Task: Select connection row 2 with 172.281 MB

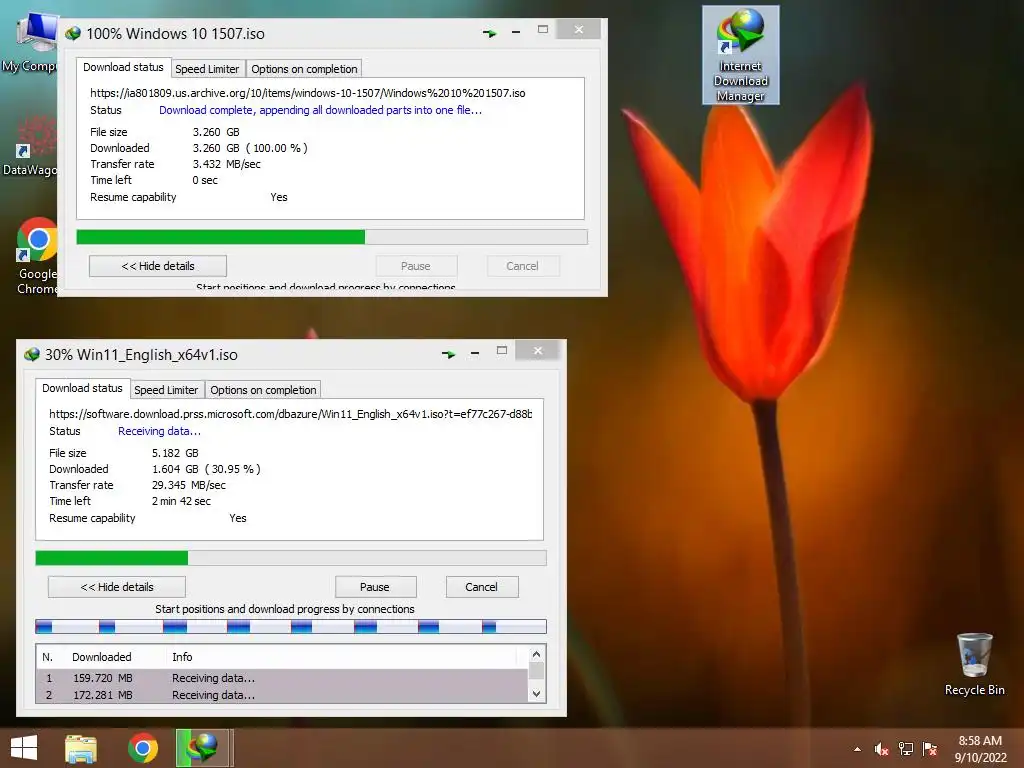Action: pyautogui.click(x=281, y=695)
